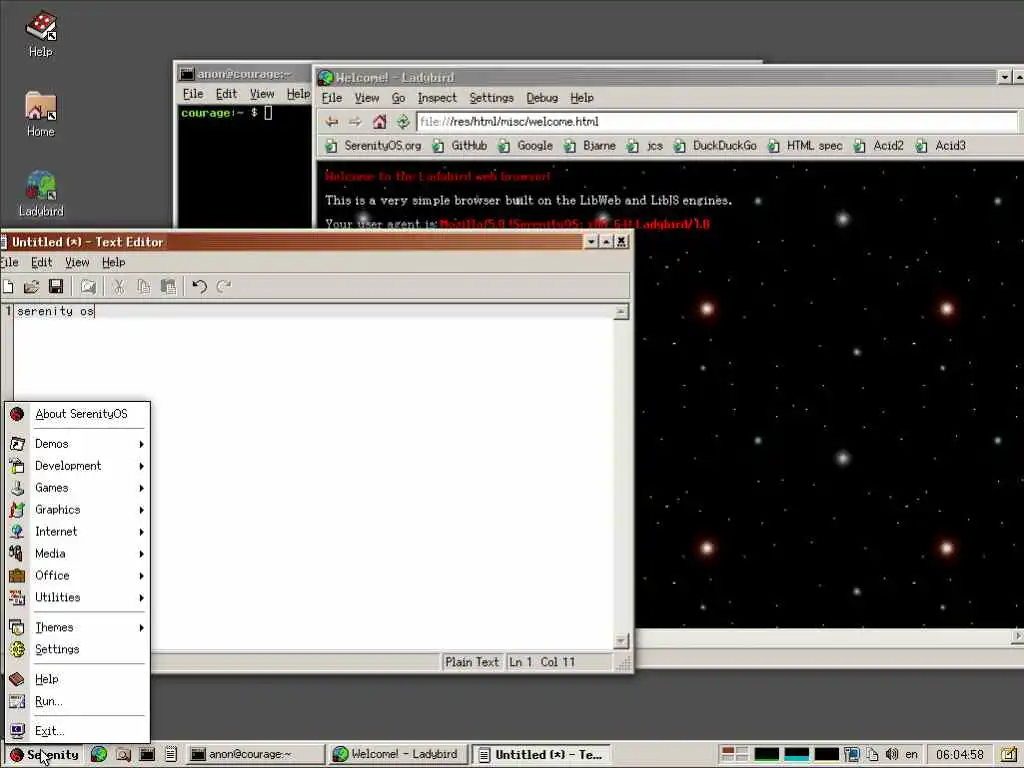The image size is (1024, 768).
Task: Click the 06:04:58 taskbar clock
Action: click(959, 754)
